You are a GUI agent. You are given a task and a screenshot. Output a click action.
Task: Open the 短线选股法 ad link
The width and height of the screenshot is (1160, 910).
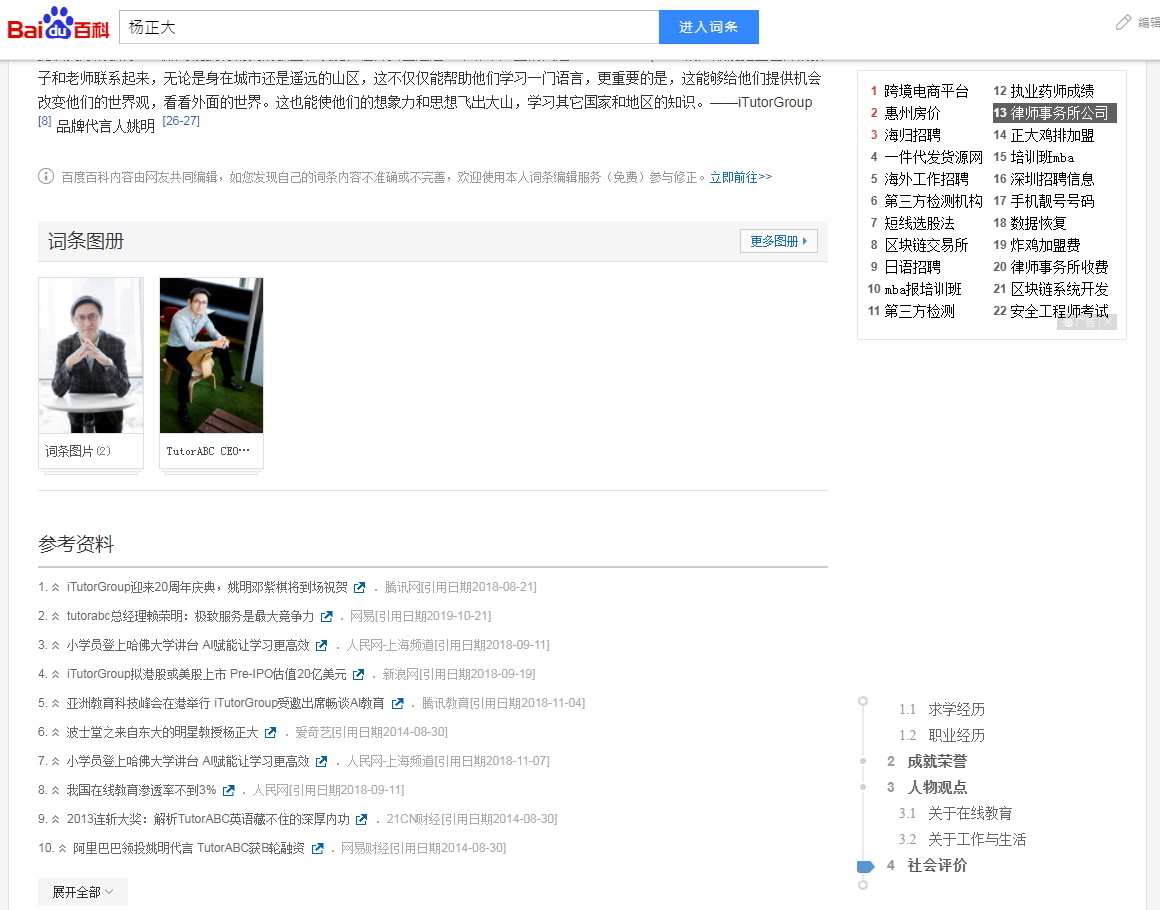click(x=920, y=223)
